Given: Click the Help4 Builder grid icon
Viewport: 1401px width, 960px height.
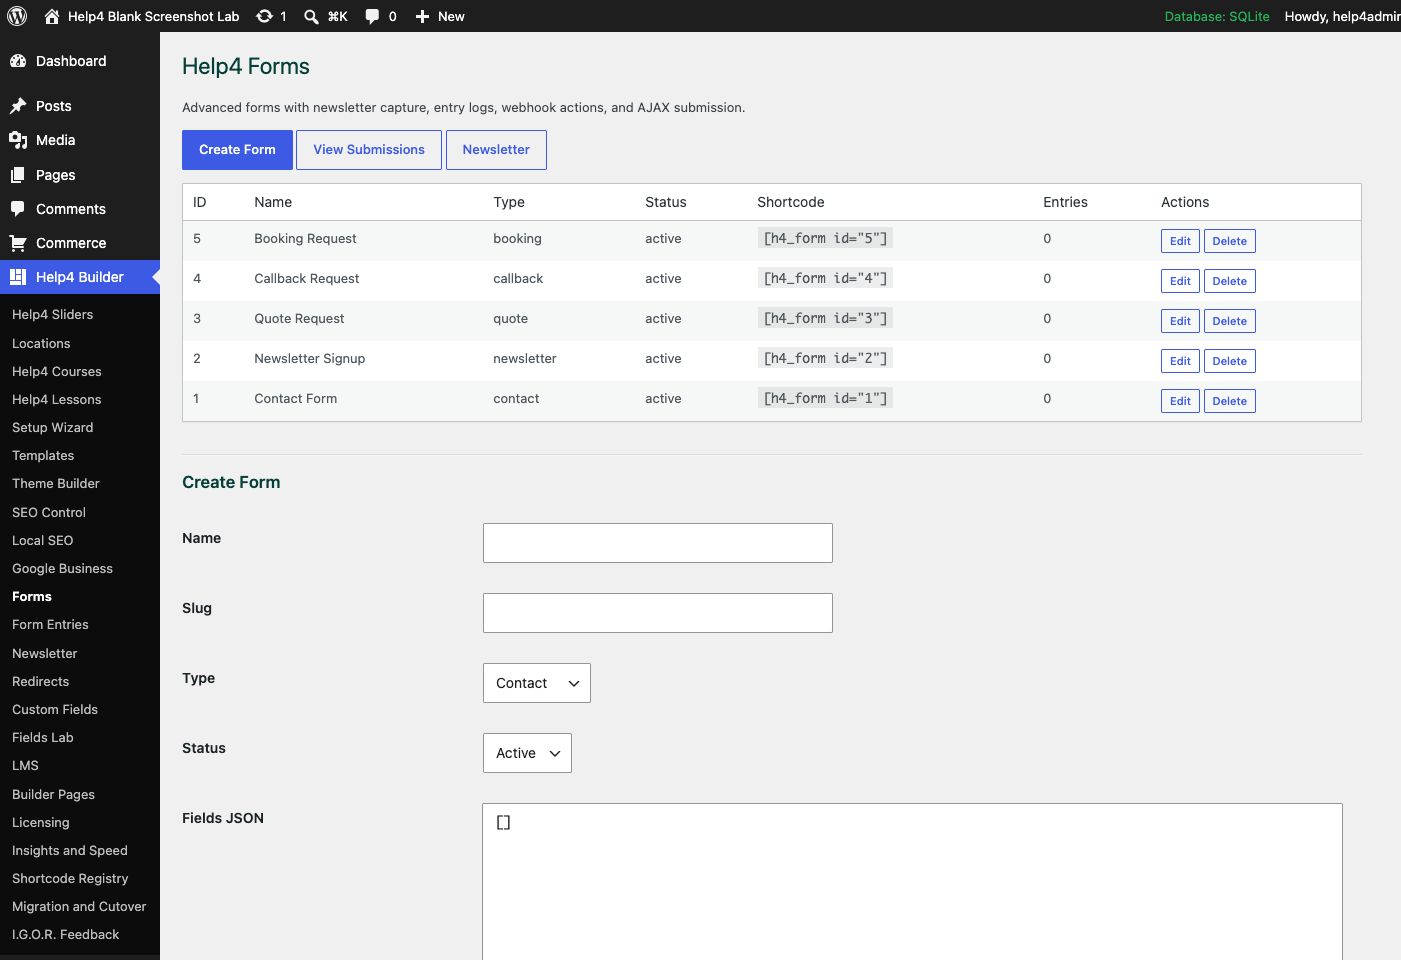Looking at the screenshot, I should pos(18,277).
